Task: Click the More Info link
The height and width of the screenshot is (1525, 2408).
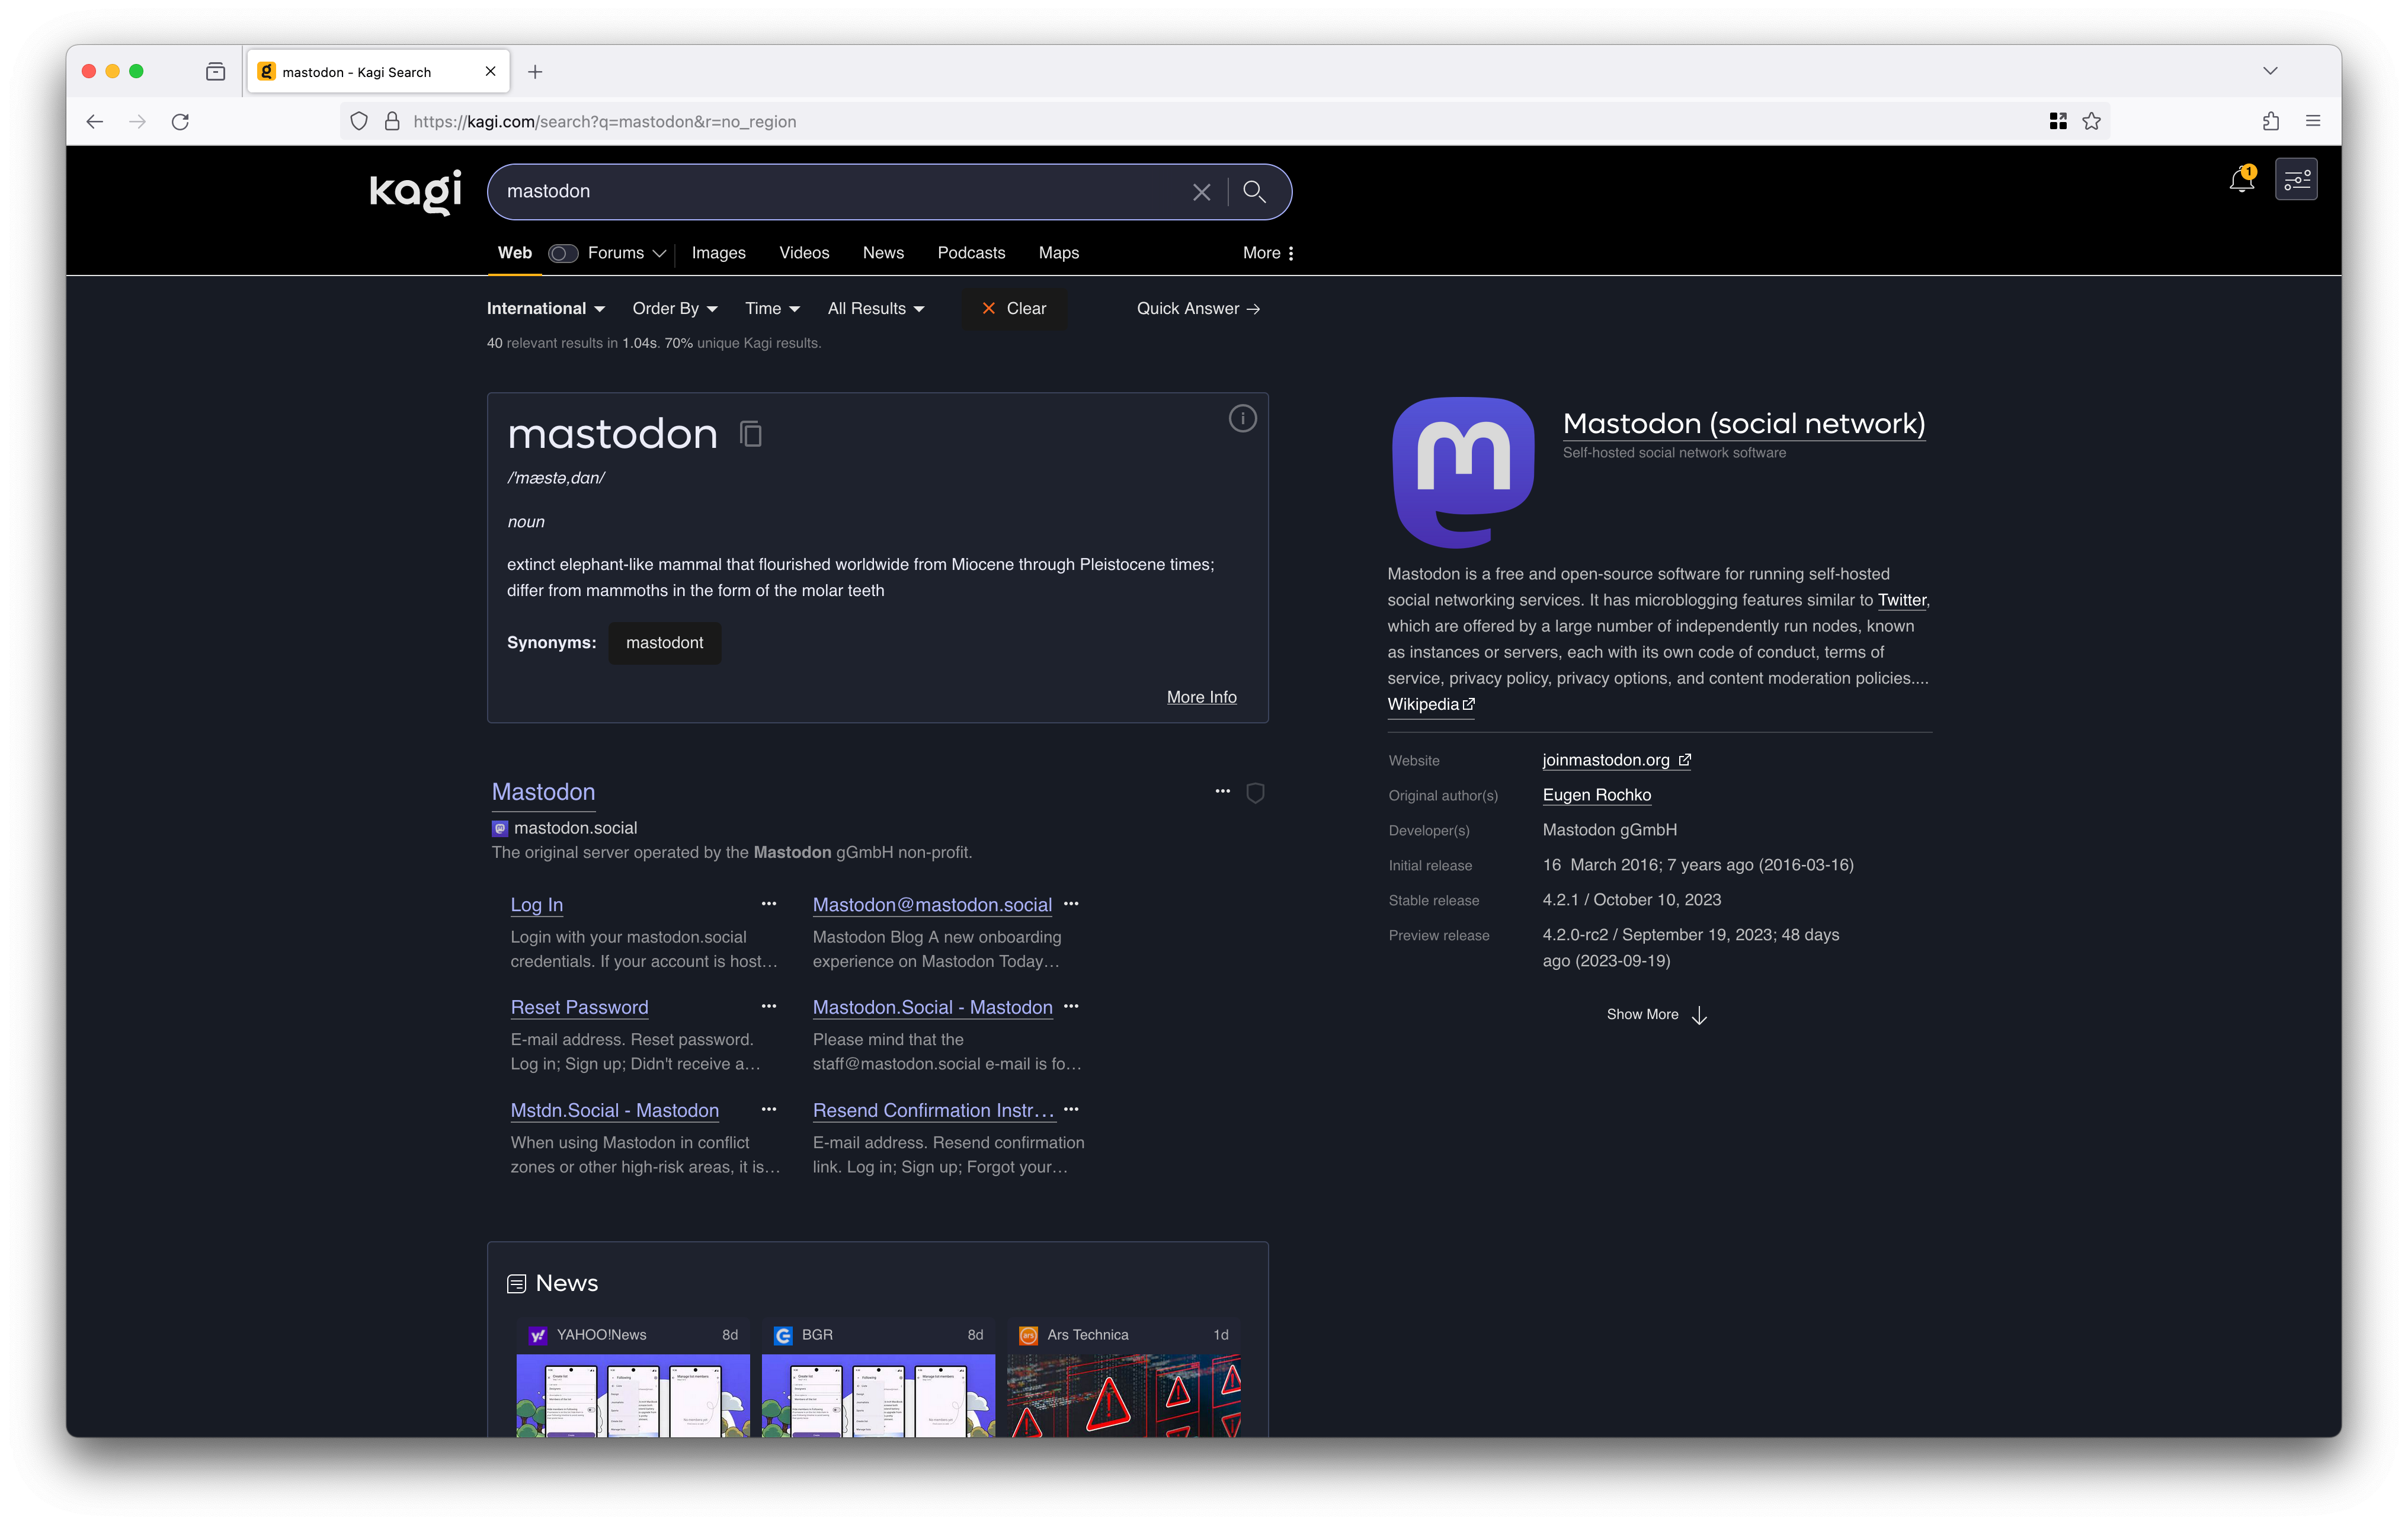Action: click(x=1201, y=697)
